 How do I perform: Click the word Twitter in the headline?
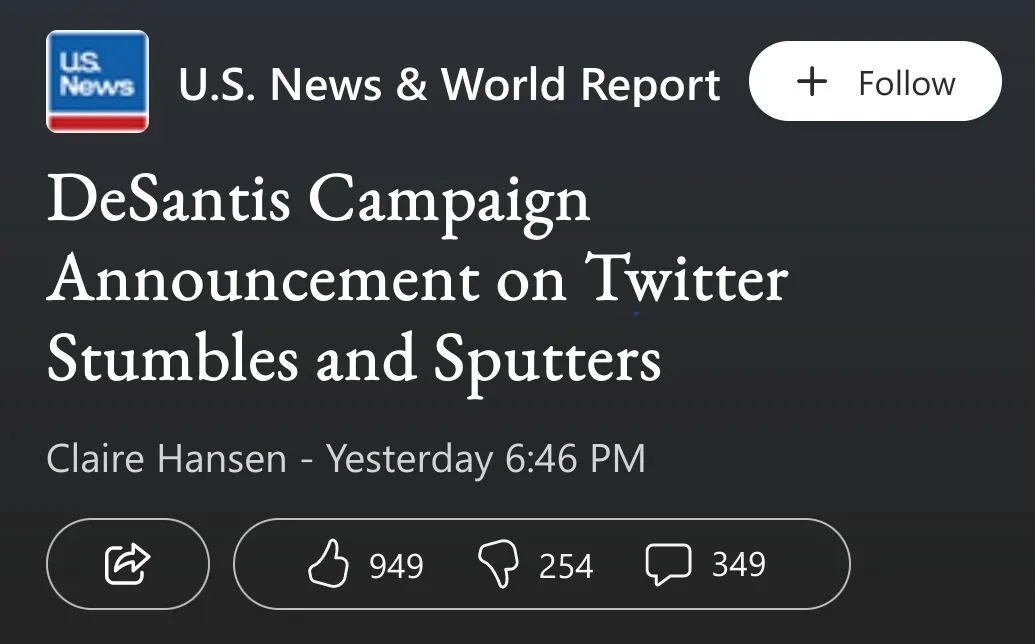686,280
